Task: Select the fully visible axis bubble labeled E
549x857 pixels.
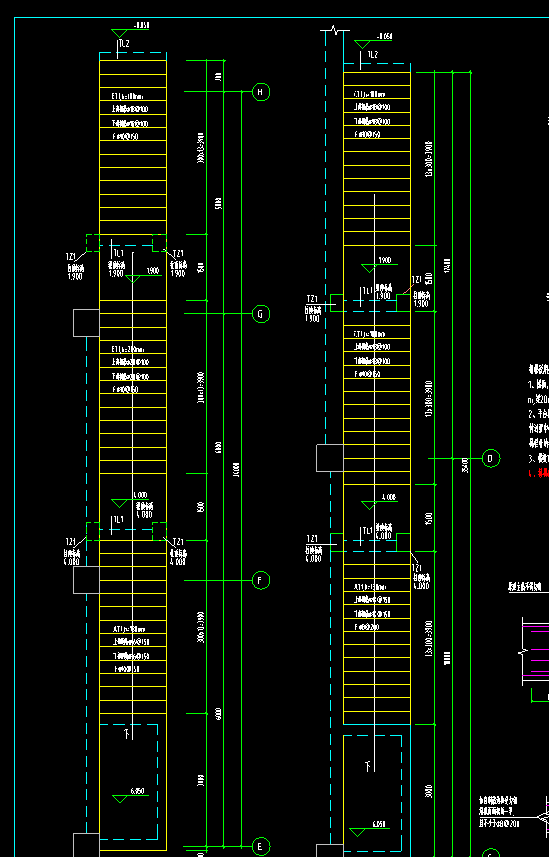Action: [x=260, y=847]
